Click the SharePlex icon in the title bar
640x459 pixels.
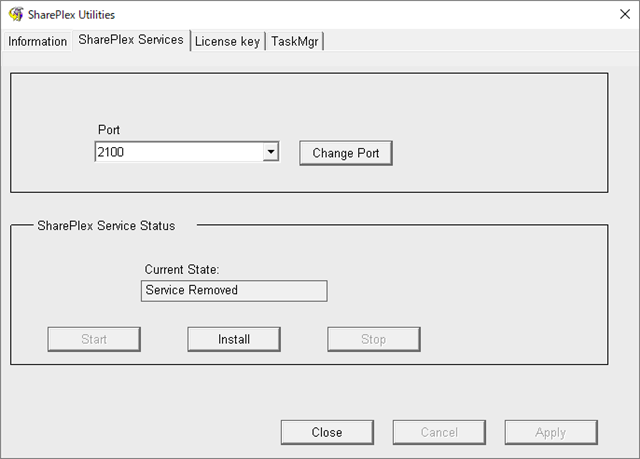tap(16, 15)
